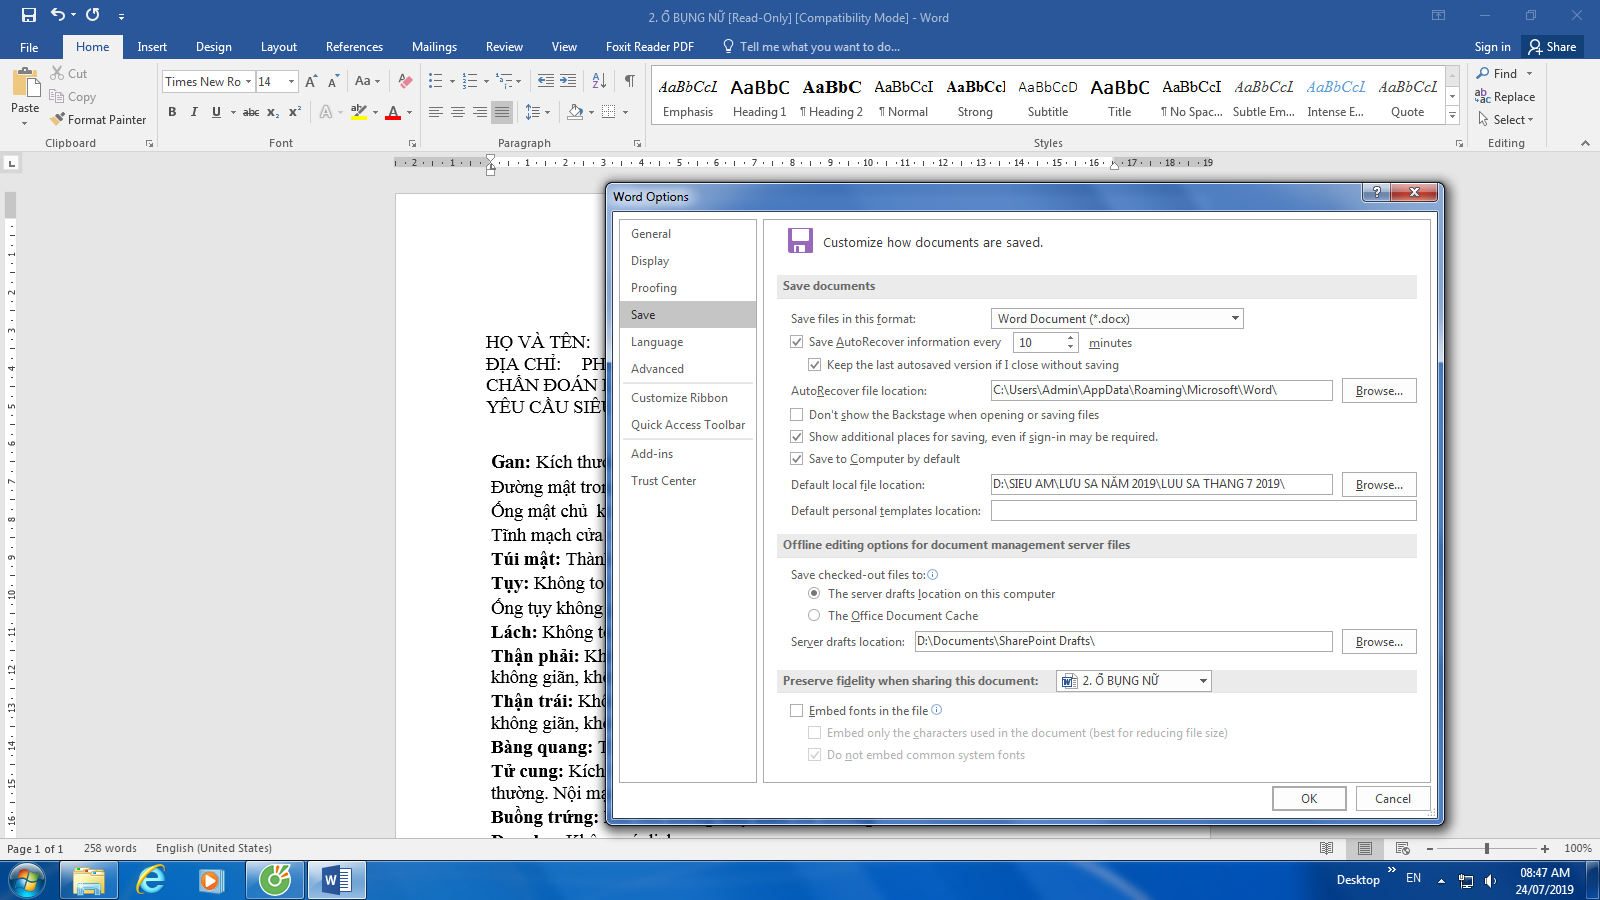This screenshot has height=900, width=1600.
Task: Open the Insert ribbon tab
Action: (x=152, y=47)
